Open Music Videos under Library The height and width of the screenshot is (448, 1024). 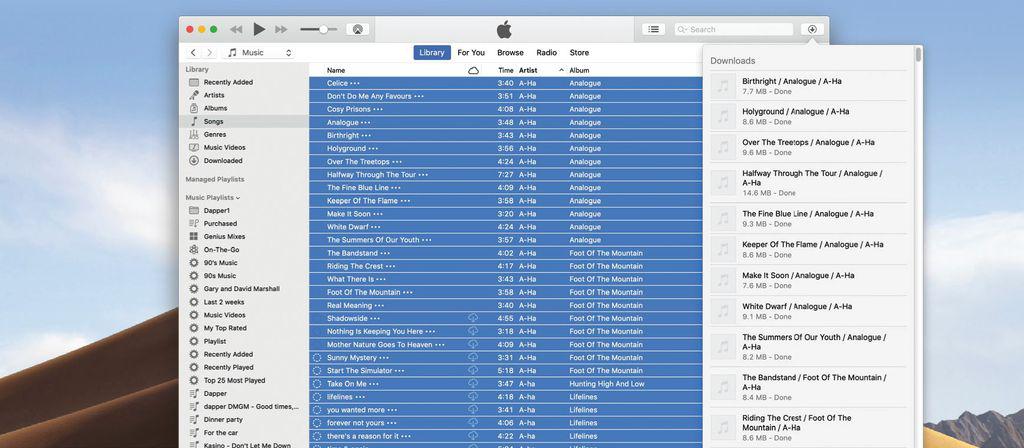pyautogui.click(x=244, y=148)
